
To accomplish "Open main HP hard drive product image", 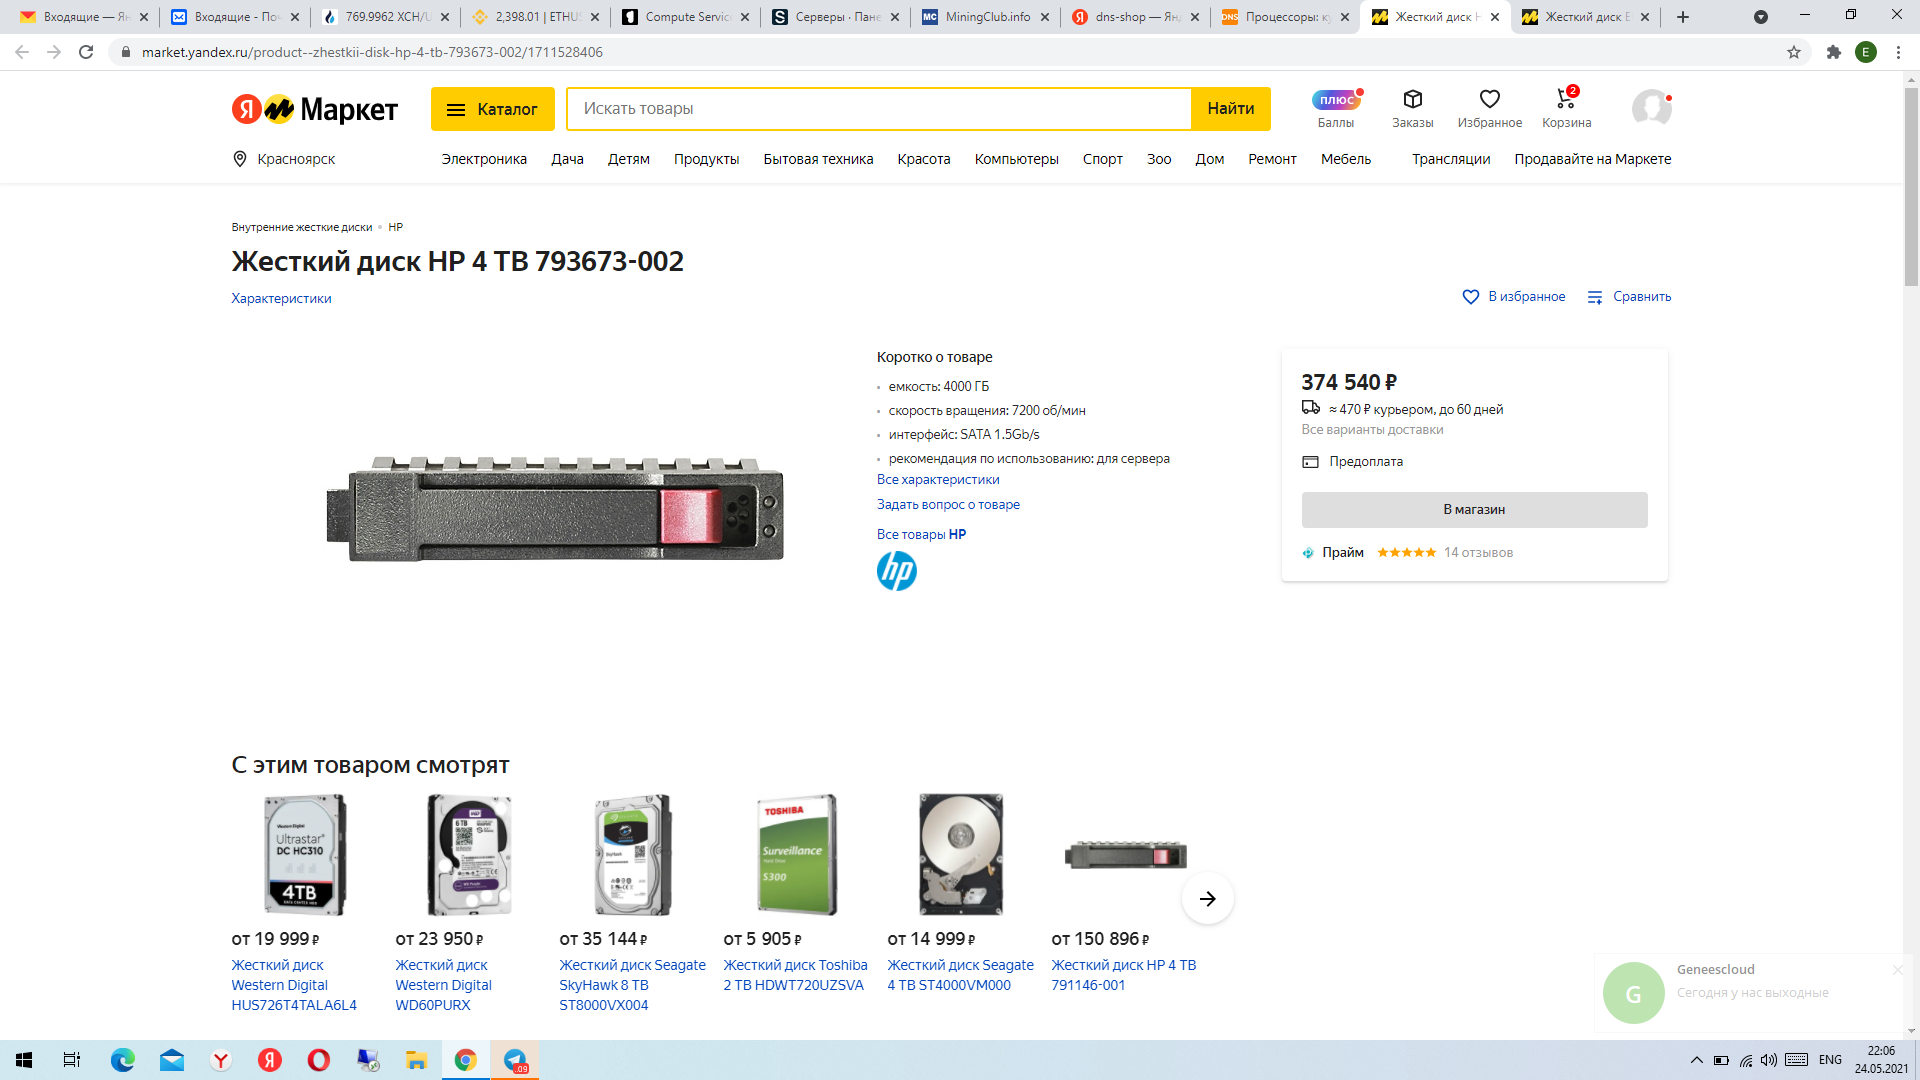I will pyautogui.click(x=555, y=508).
